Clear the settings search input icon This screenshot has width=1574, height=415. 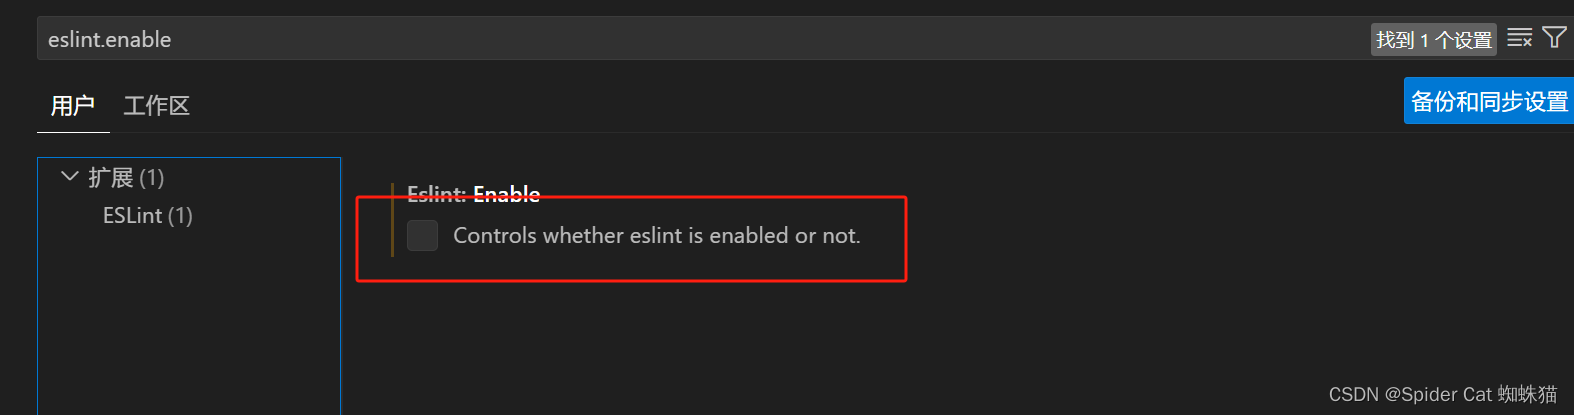(x=1519, y=38)
